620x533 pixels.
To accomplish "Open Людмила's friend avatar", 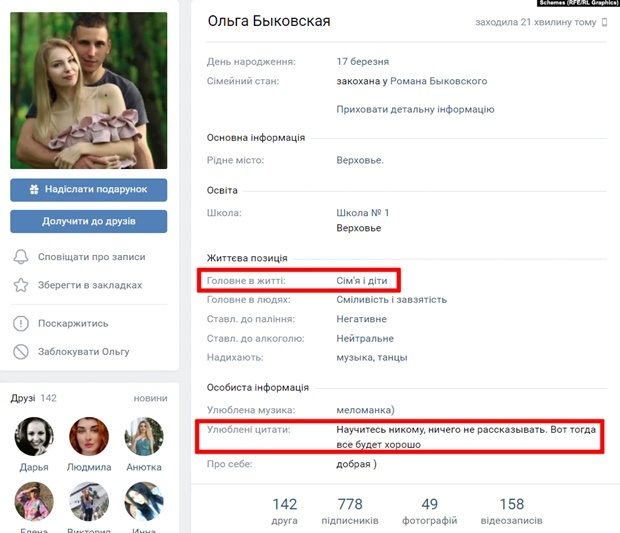I will pos(89,437).
